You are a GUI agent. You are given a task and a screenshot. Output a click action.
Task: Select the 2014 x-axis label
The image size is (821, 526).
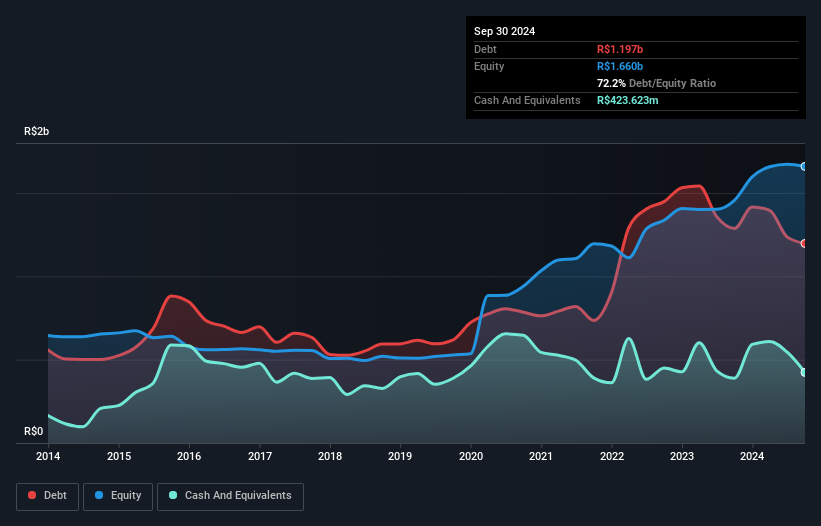(48, 456)
